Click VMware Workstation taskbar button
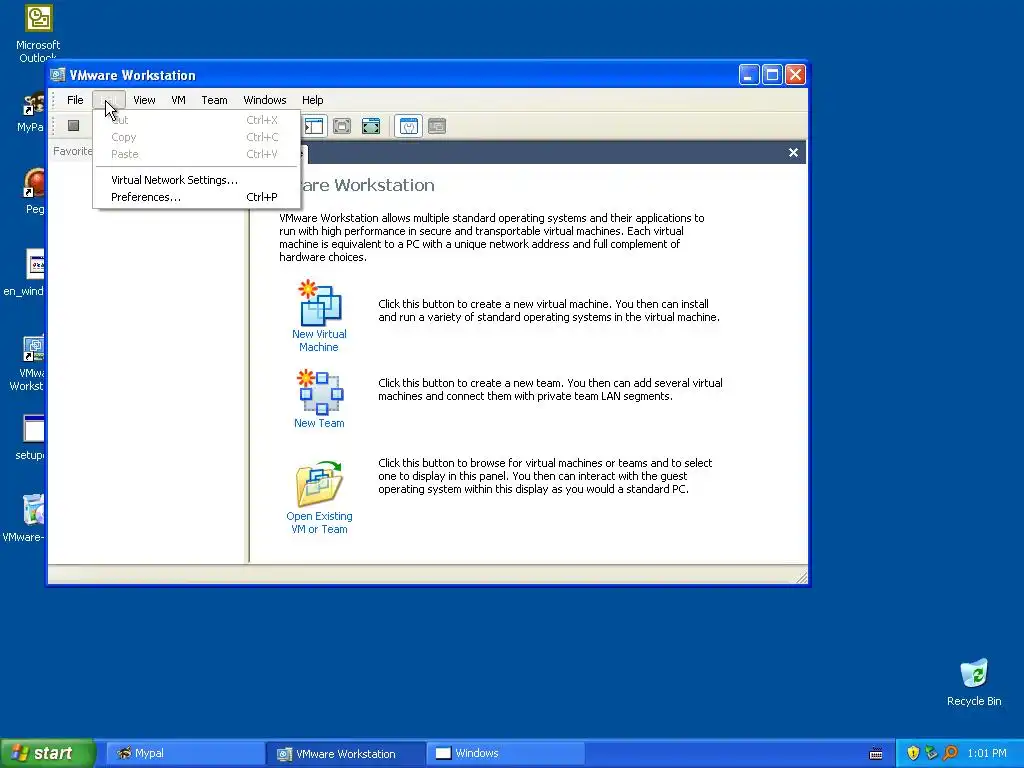The height and width of the screenshot is (768, 1024). 346,754
